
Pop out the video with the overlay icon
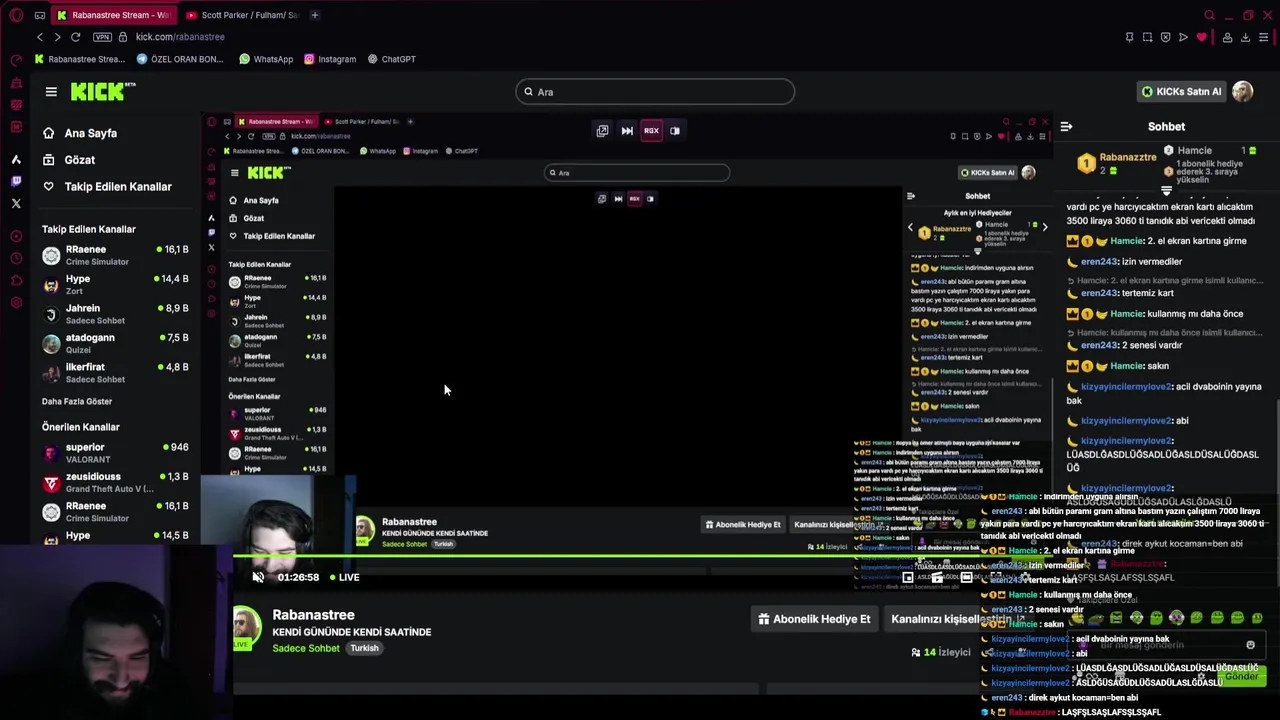pyautogui.click(x=602, y=131)
